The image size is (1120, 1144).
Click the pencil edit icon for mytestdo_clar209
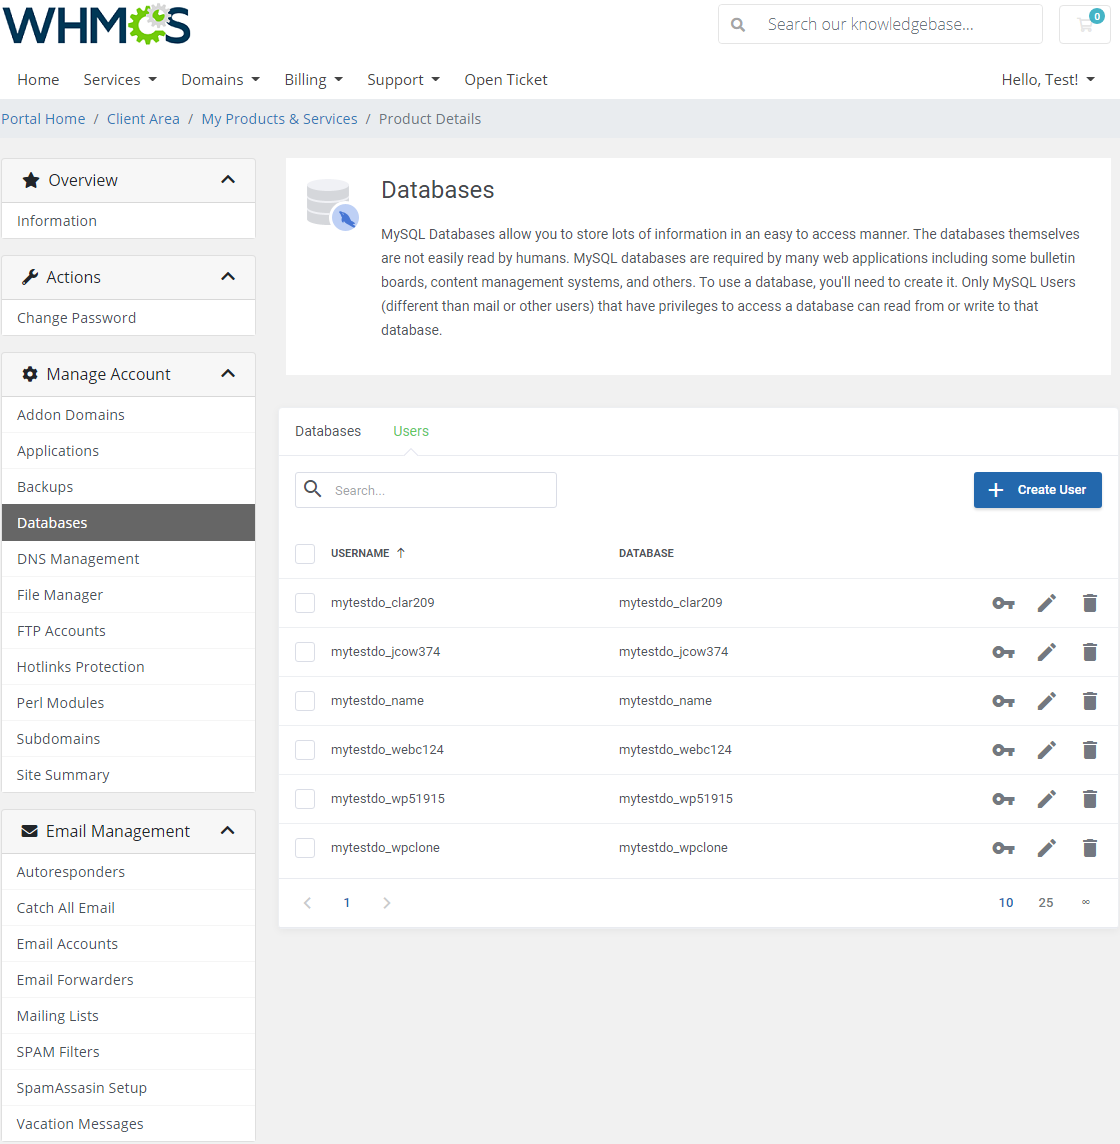click(x=1046, y=603)
